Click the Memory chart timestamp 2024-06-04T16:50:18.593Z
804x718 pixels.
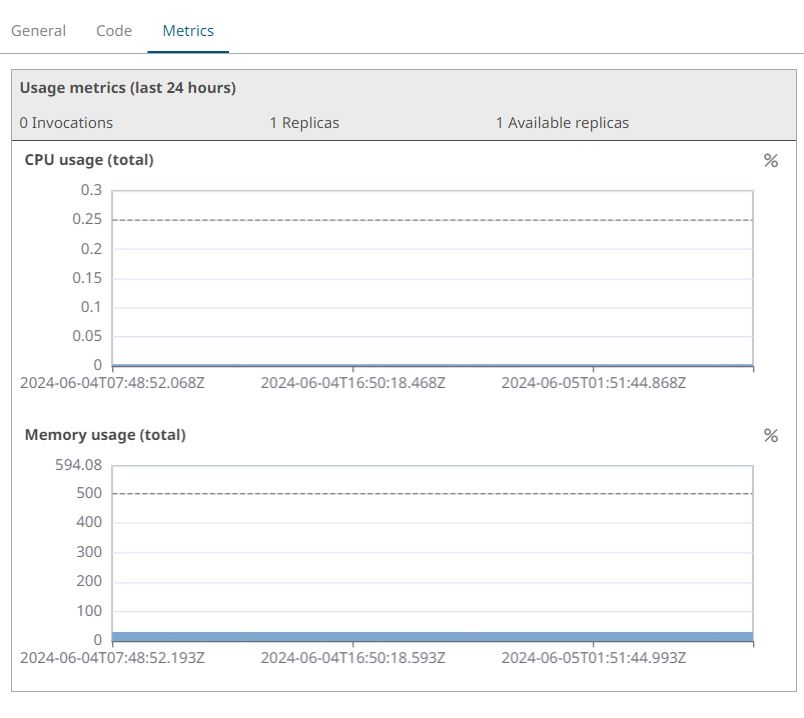pyautogui.click(x=353, y=658)
